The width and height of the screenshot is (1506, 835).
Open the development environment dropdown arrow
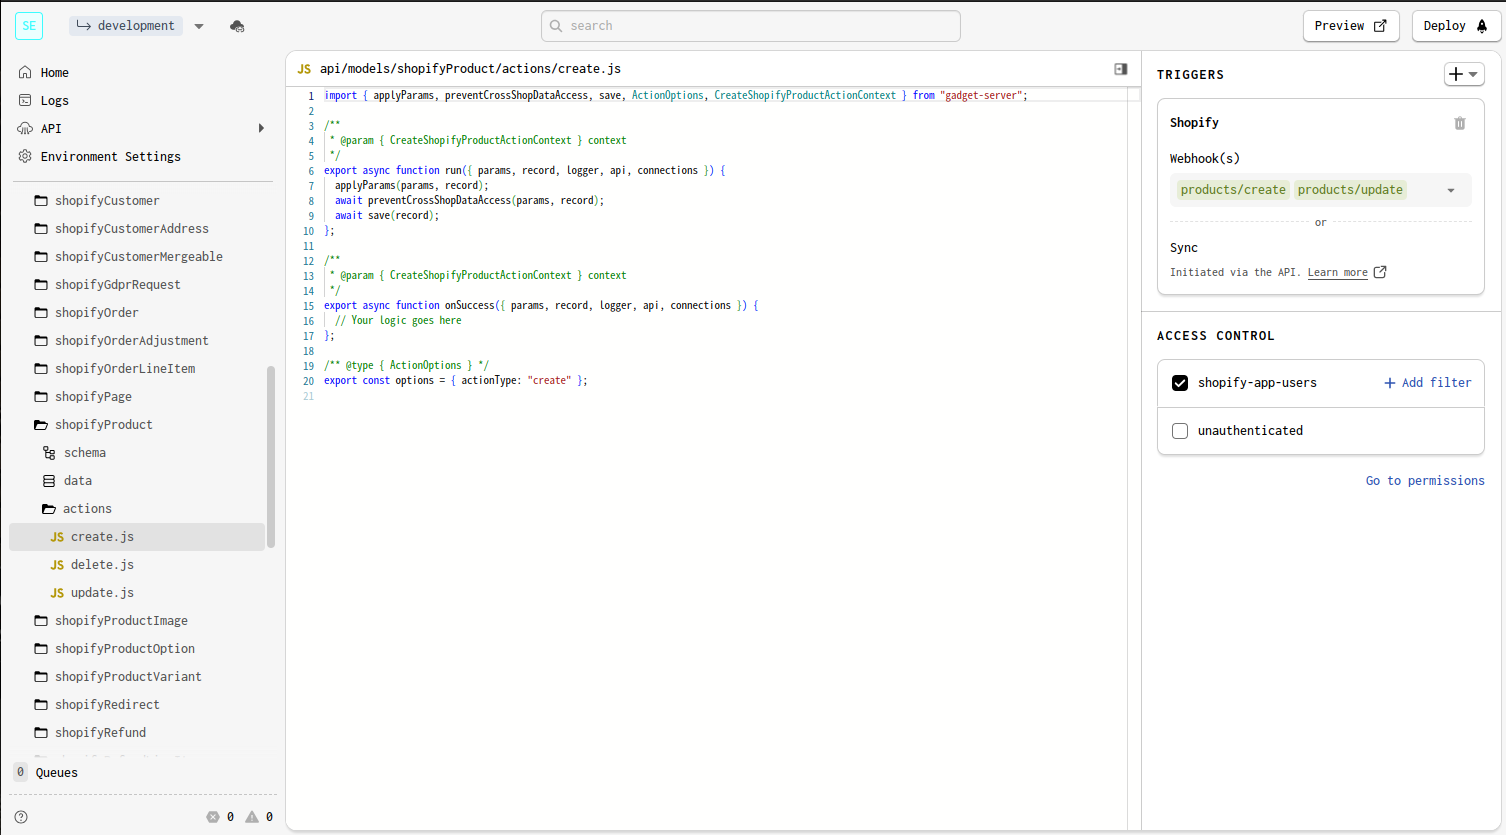(199, 26)
